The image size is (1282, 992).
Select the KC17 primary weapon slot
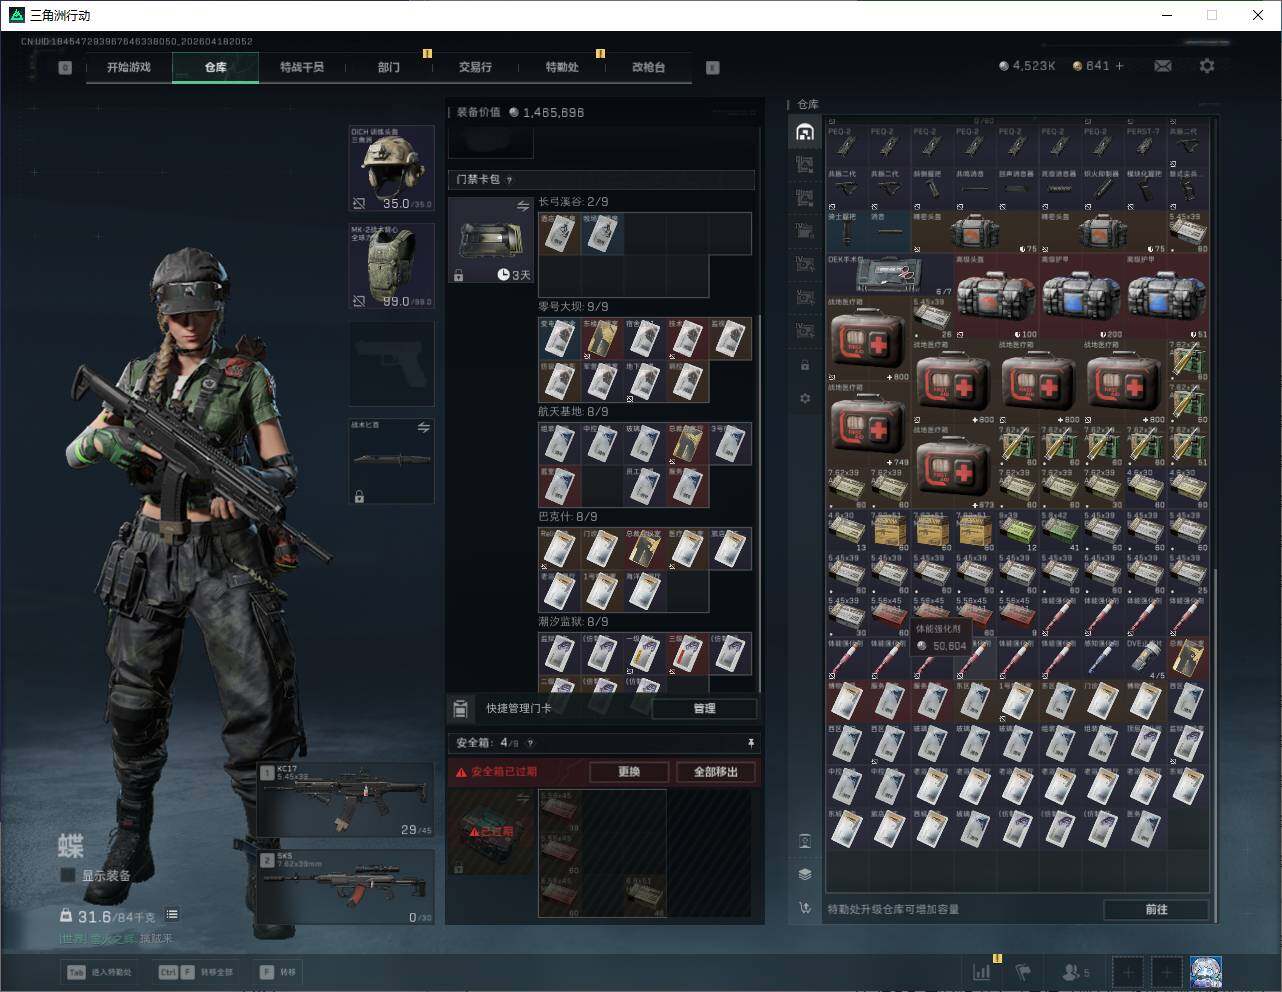[x=346, y=800]
